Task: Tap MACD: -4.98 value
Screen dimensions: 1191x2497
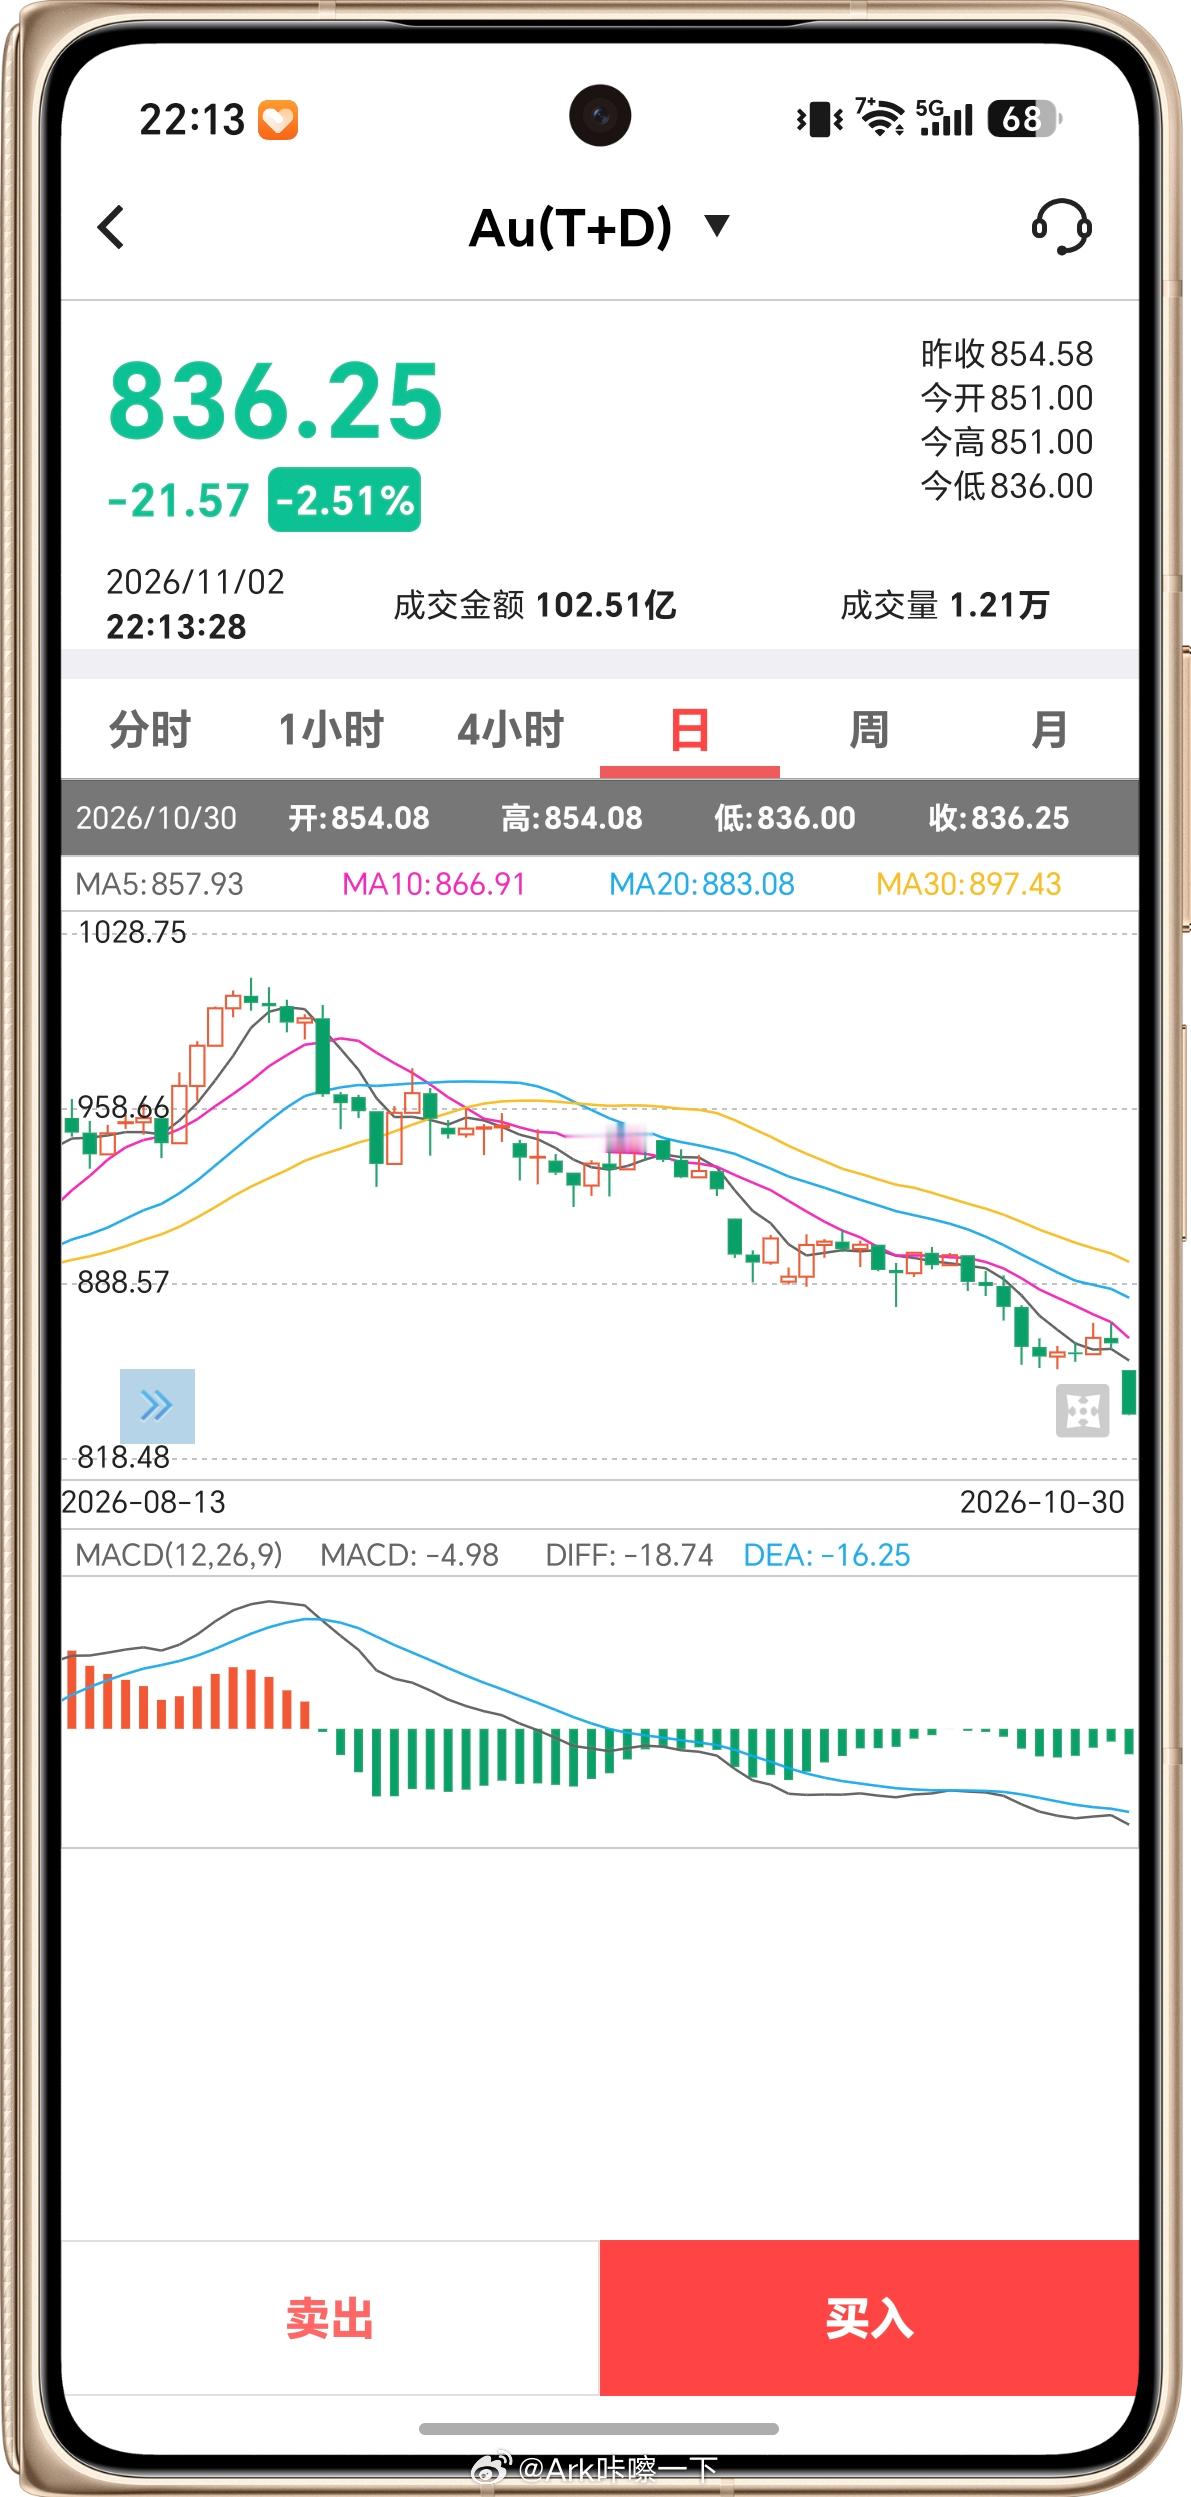Action: pyautogui.click(x=409, y=1555)
